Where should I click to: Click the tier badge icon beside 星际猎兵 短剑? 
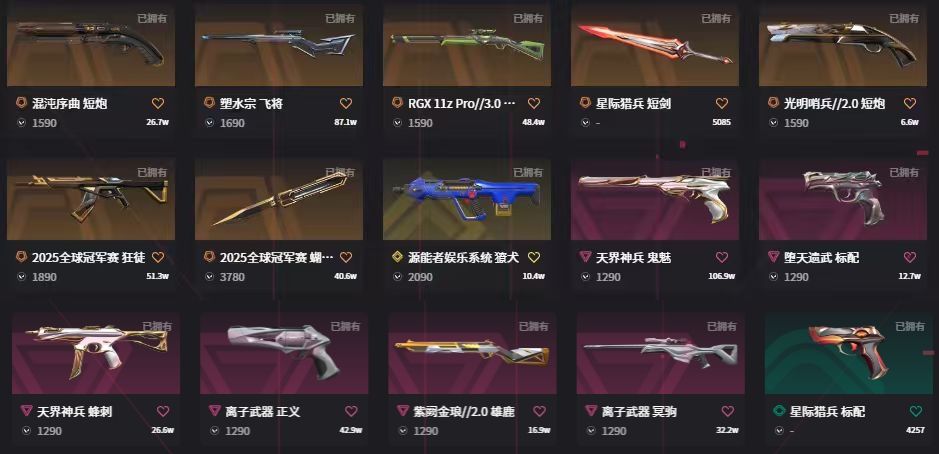(x=585, y=103)
